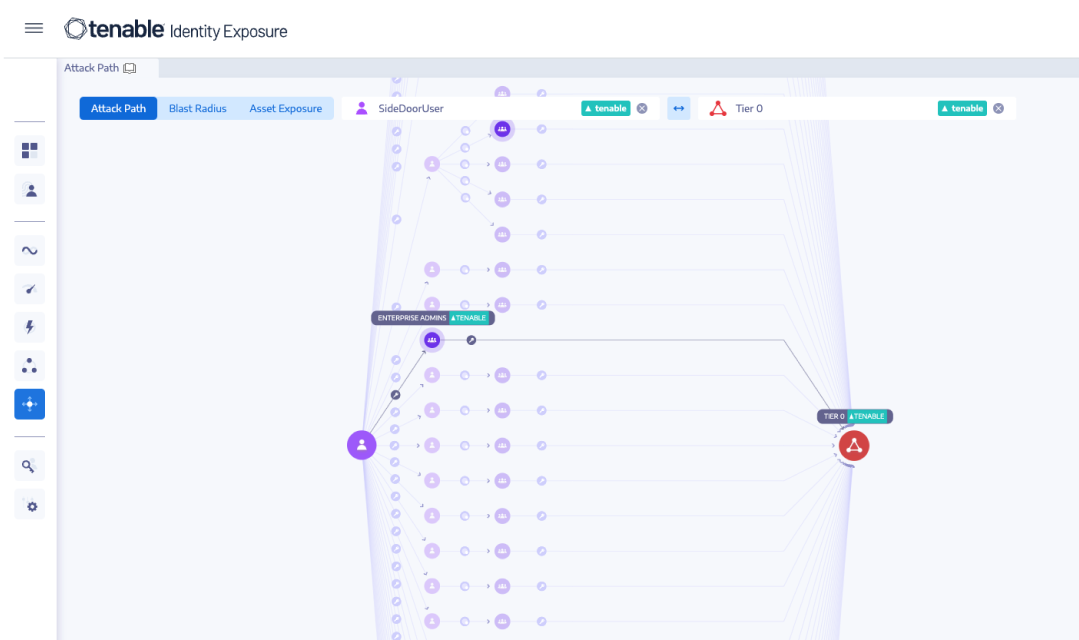Screen dimensions: 1079x640
Task: Select the active Attack Path sidebar icon
Action: [30, 404]
